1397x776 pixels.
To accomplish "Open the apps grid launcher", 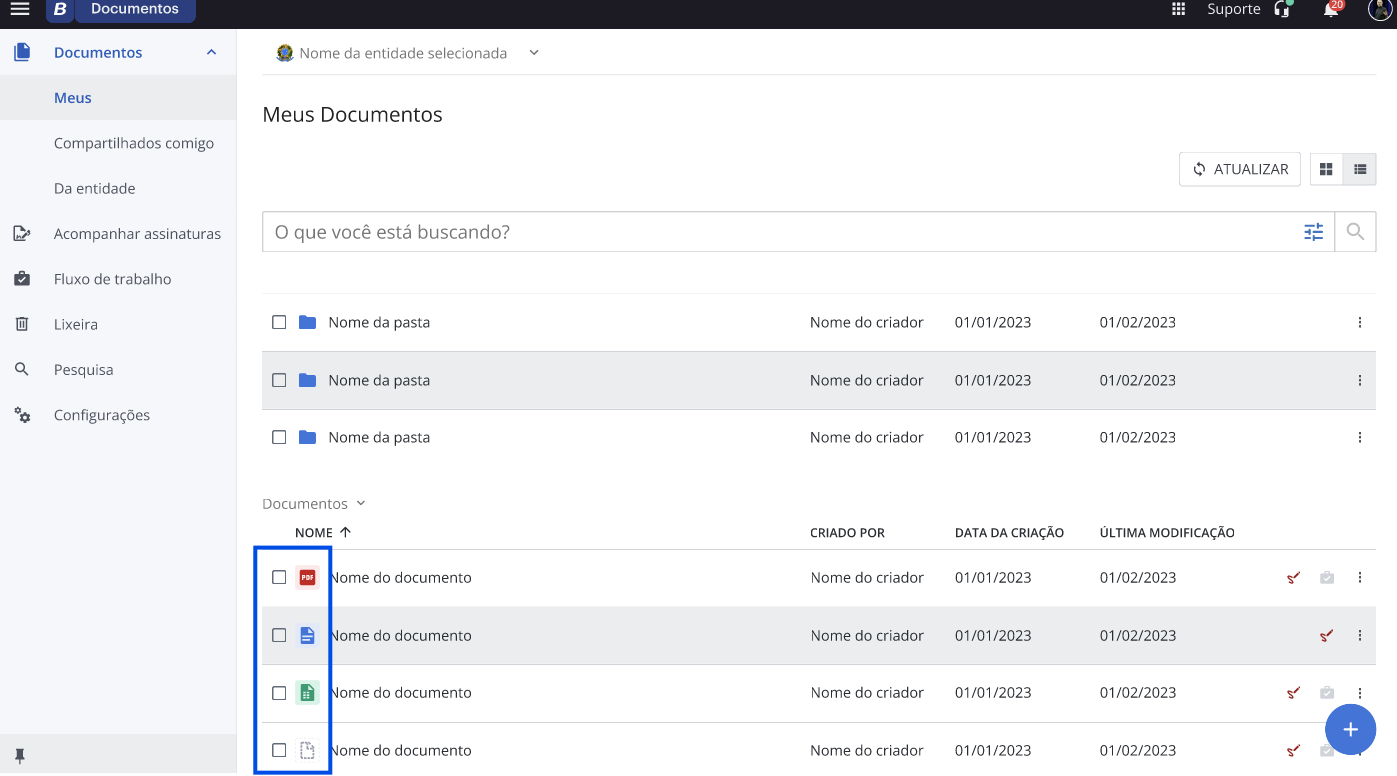I will pos(1178,10).
